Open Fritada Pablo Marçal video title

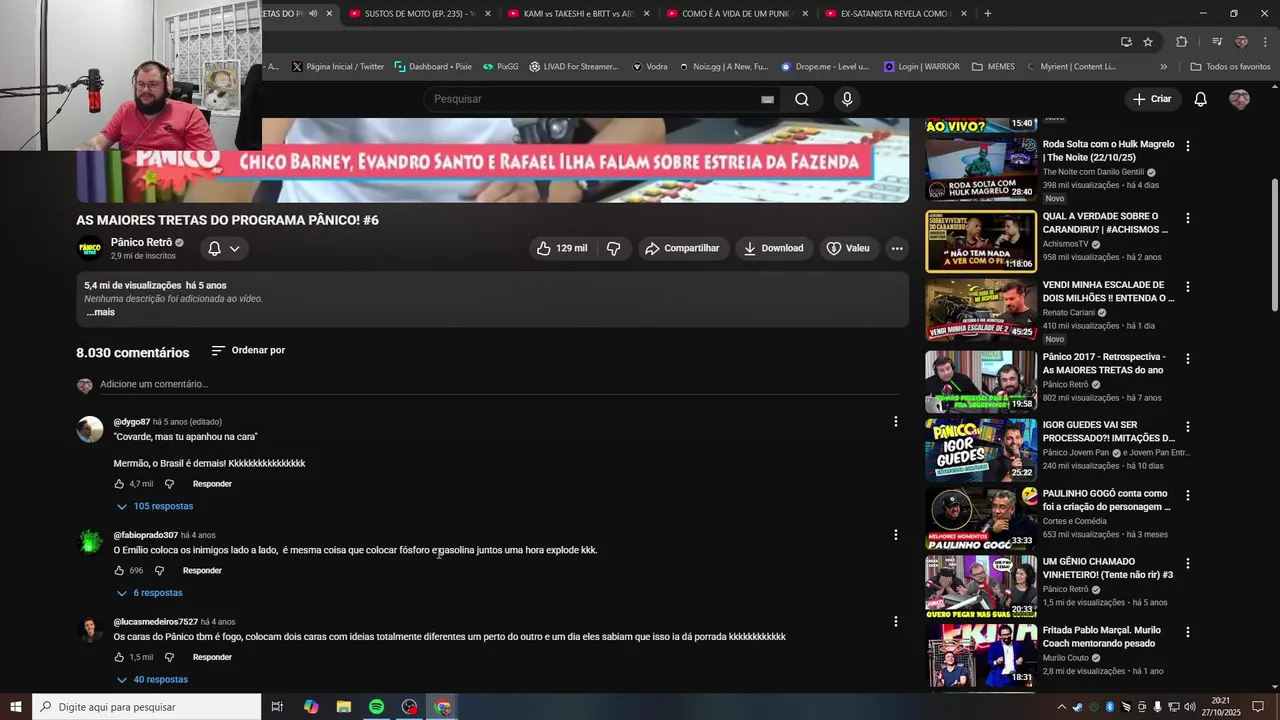(1102, 638)
